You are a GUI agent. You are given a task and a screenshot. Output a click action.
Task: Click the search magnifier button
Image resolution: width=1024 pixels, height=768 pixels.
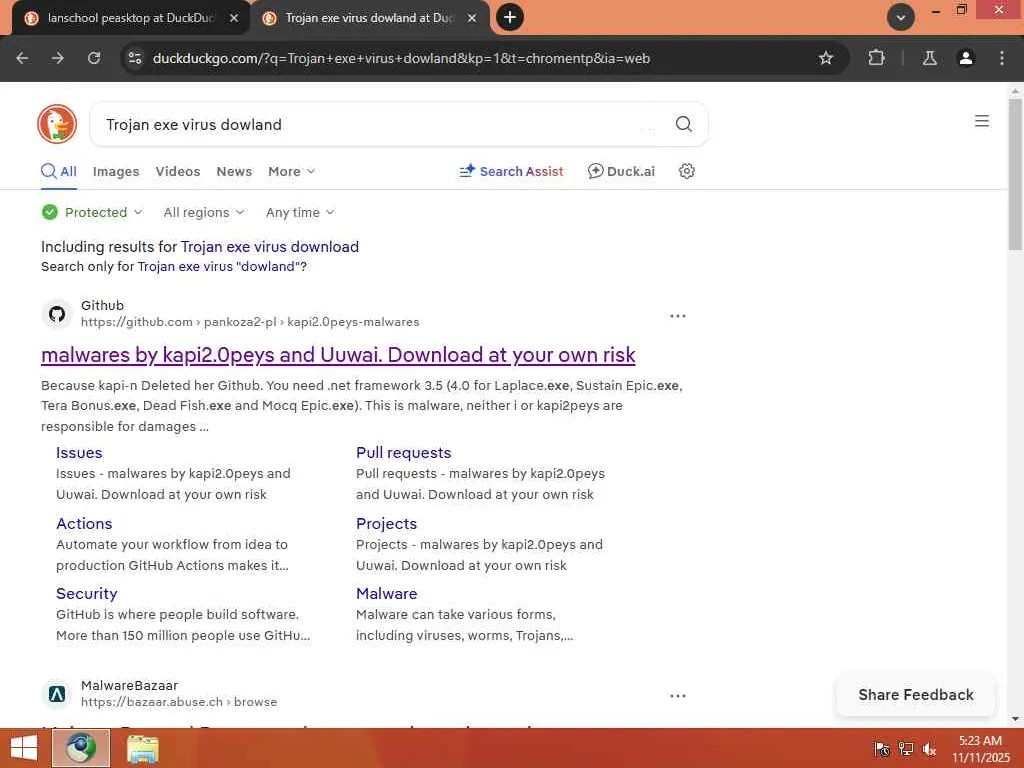coord(683,124)
